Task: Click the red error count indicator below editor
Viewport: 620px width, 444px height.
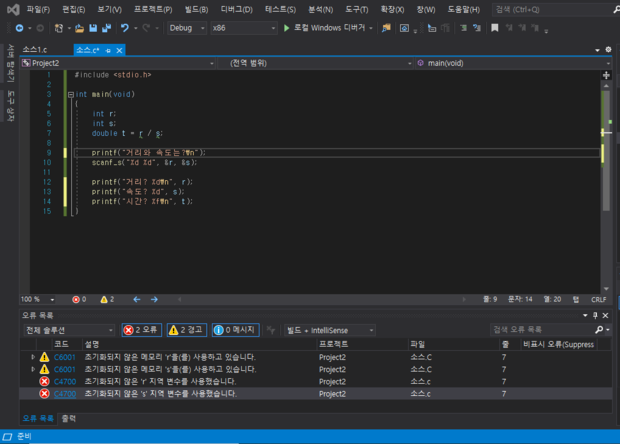Action: pos(79,299)
